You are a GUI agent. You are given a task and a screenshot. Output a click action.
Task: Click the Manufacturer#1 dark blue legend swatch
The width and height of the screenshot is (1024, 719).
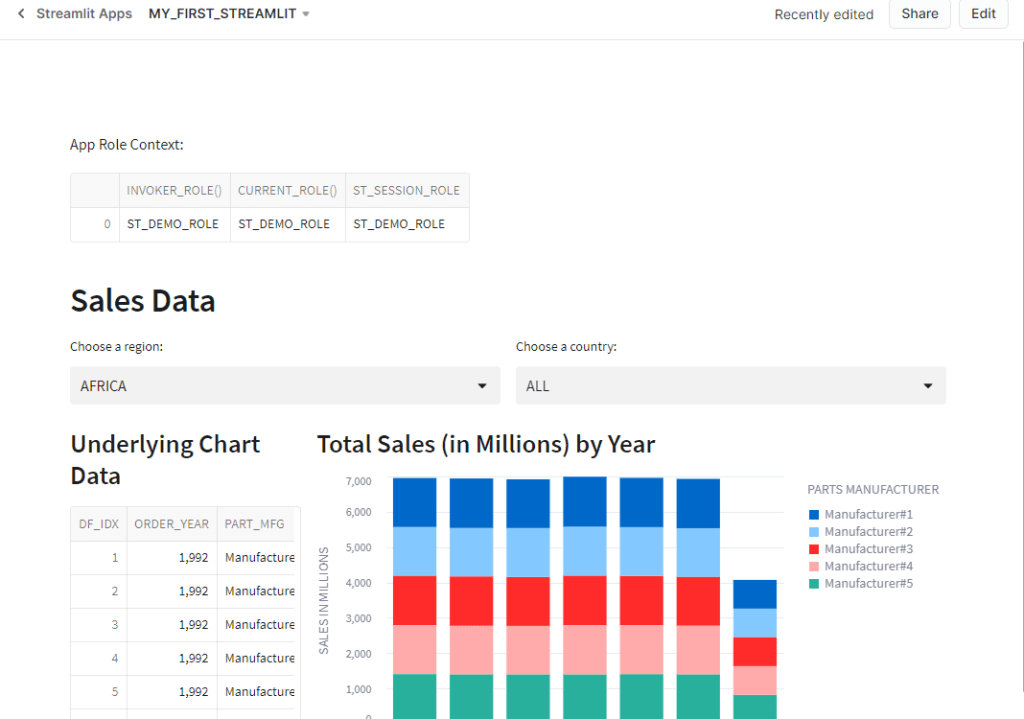pyautogui.click(x=814, y=515)
